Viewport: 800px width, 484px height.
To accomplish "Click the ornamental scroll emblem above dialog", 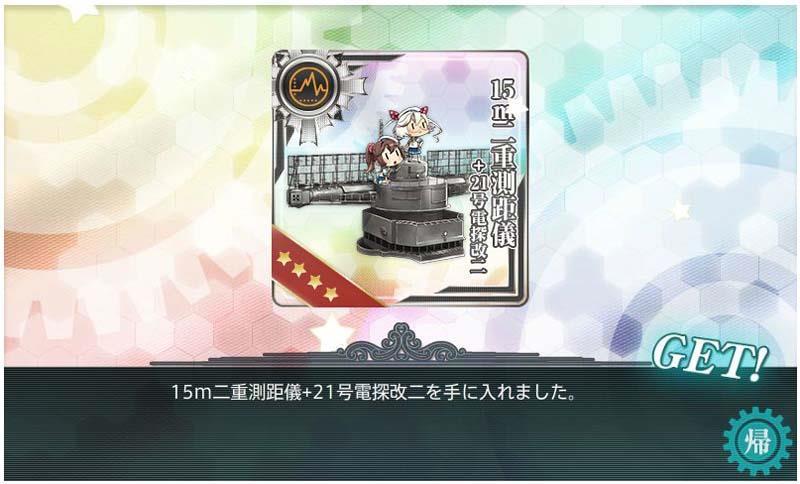I will [x=402, y=342].
